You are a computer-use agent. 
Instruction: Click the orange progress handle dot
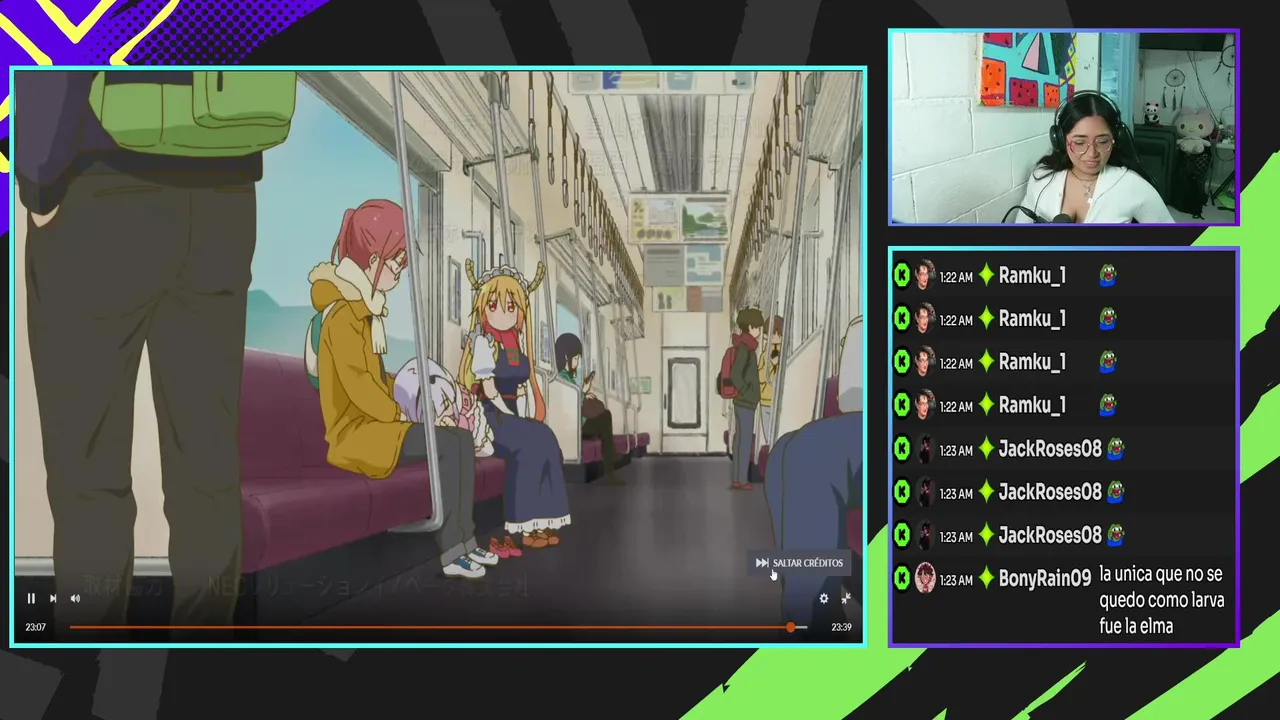[790, 627]
